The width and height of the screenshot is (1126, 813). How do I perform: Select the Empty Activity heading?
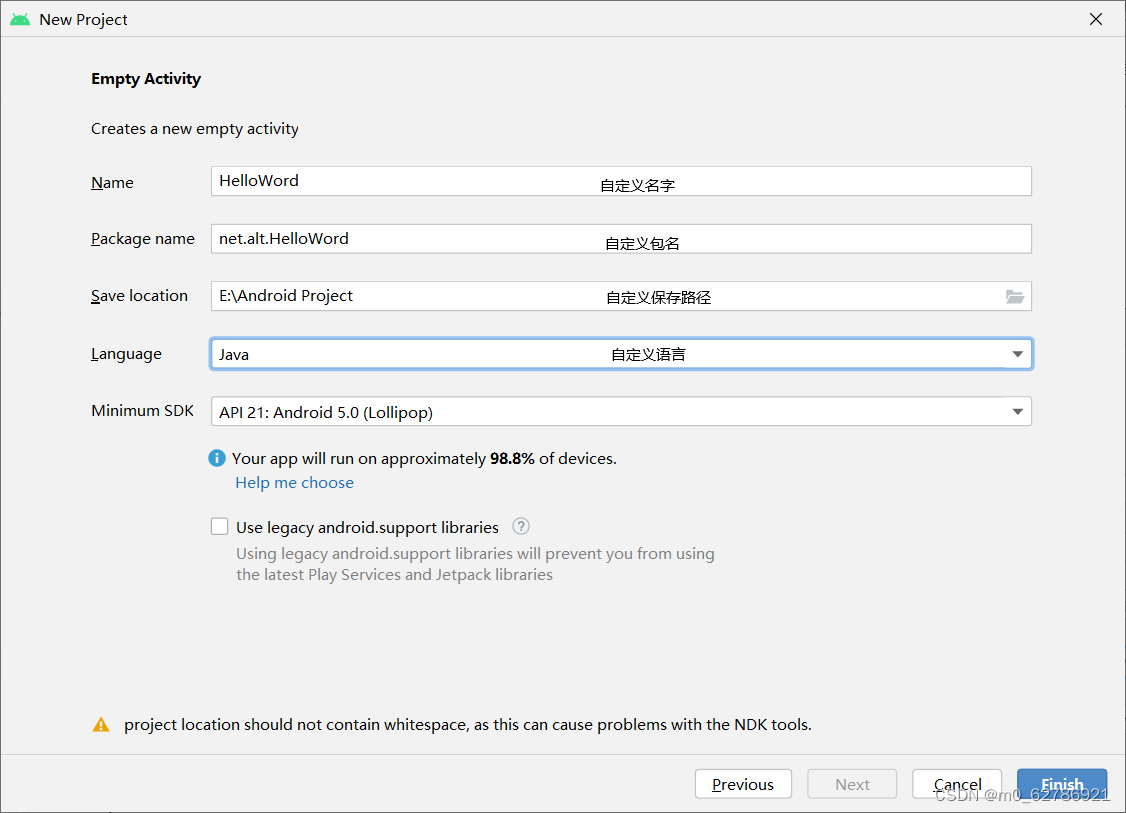(146, 78)
